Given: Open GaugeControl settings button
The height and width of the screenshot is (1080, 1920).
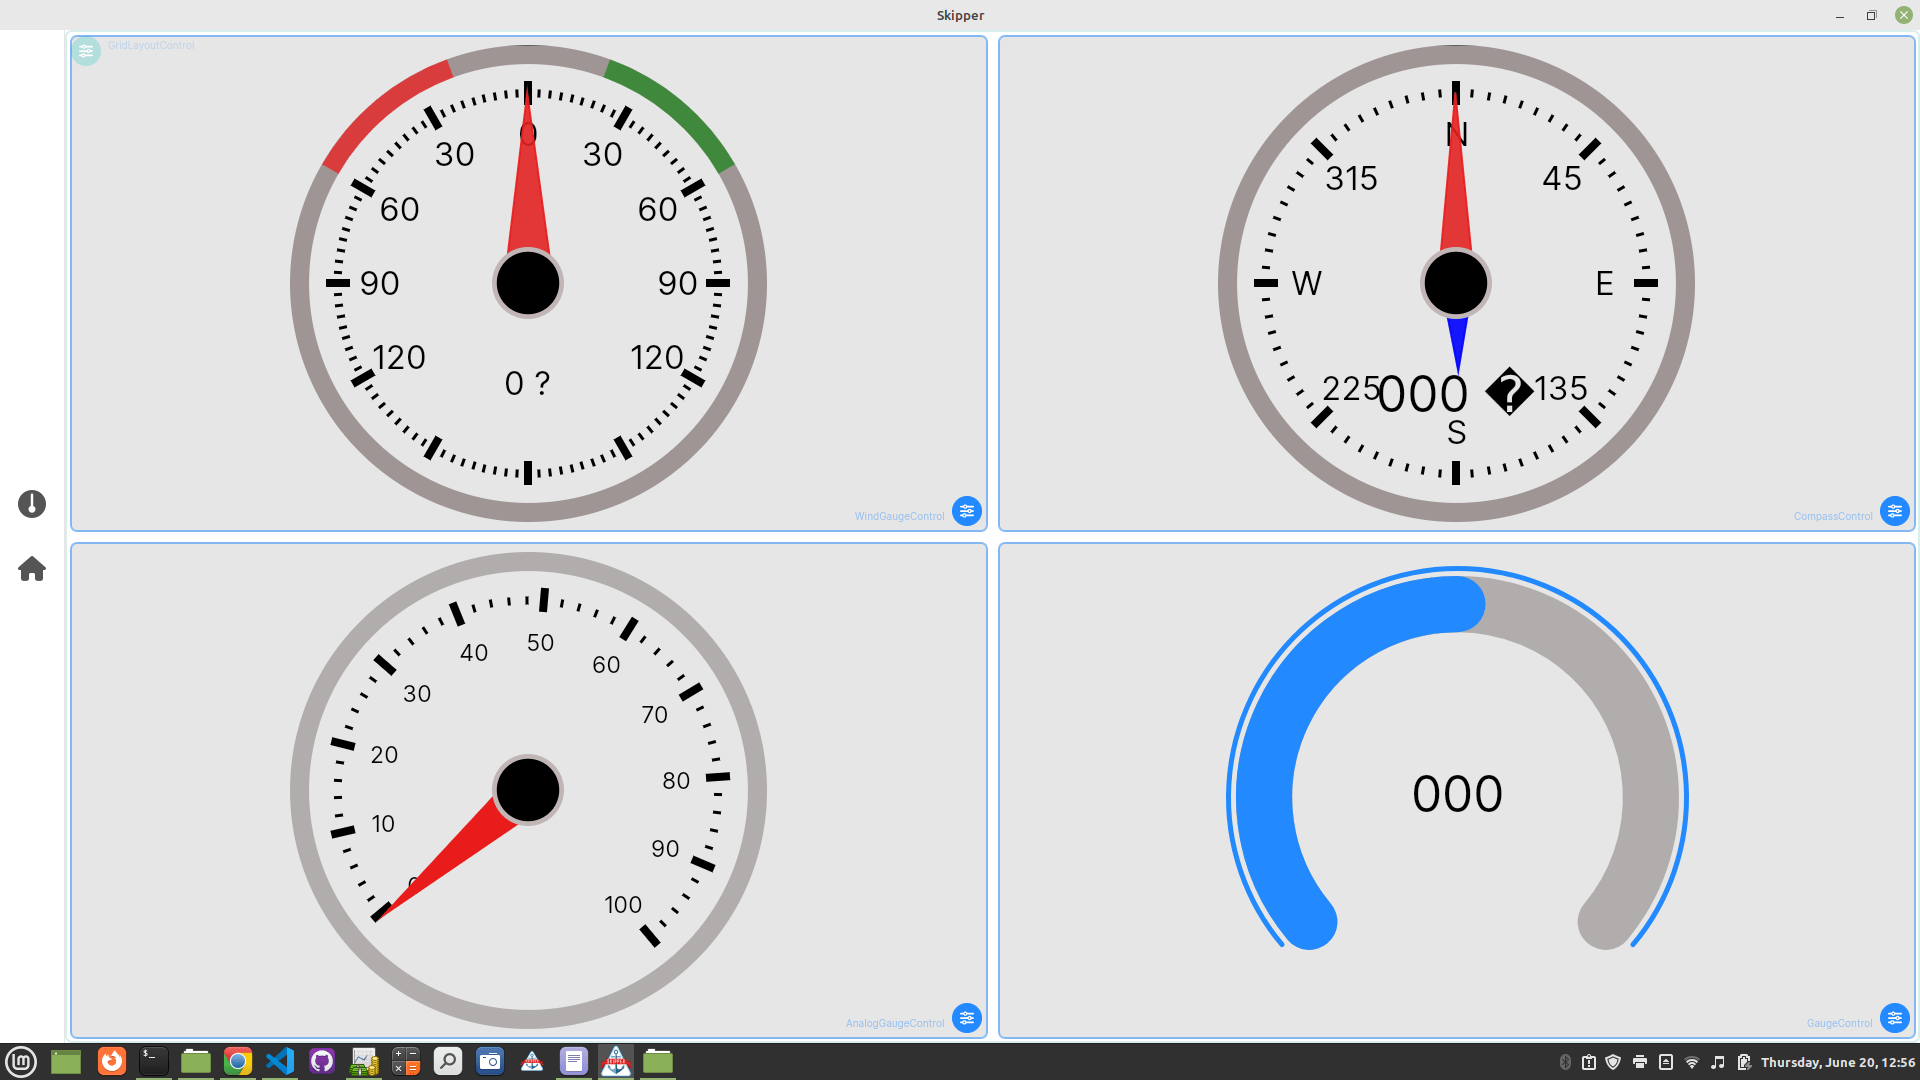Looking at the screenshot, I should pyautogui.click(x=1894, y=1018).
